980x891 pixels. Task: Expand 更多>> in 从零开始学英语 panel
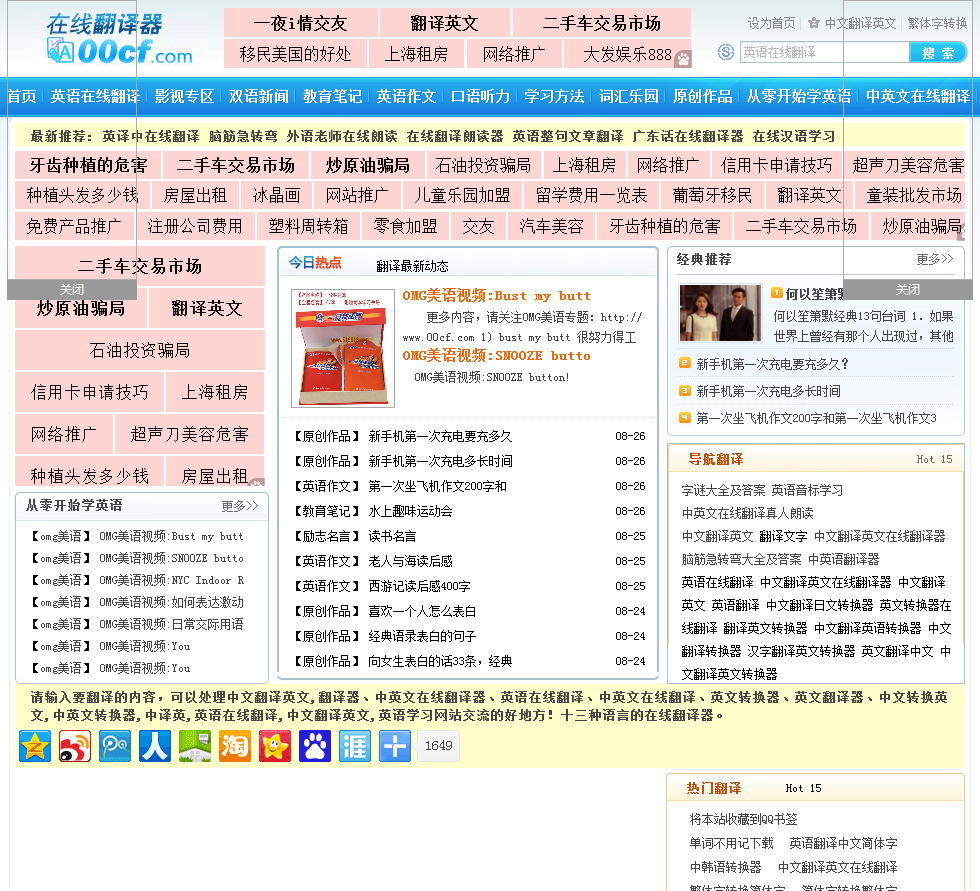[240, 505]
